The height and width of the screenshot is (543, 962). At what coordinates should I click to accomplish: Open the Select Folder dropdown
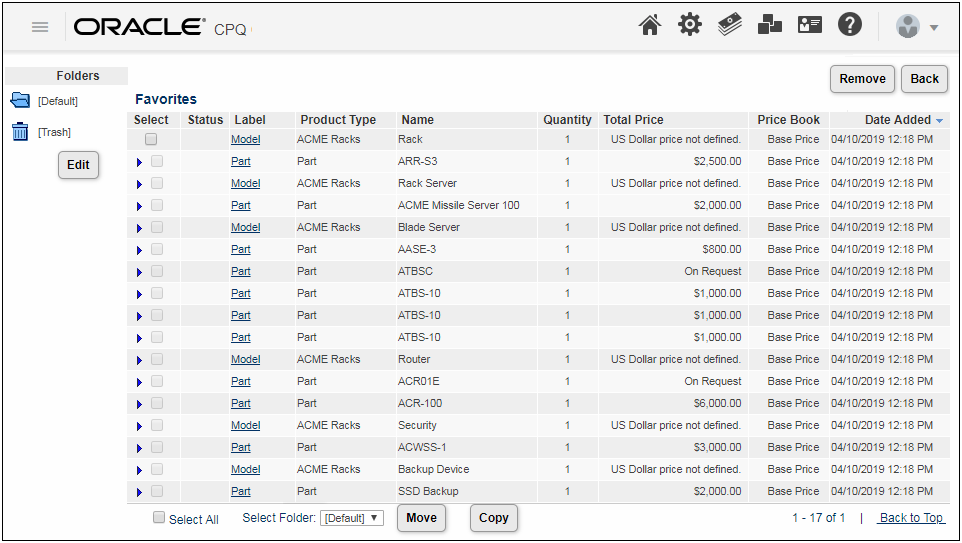pos(352,518)
